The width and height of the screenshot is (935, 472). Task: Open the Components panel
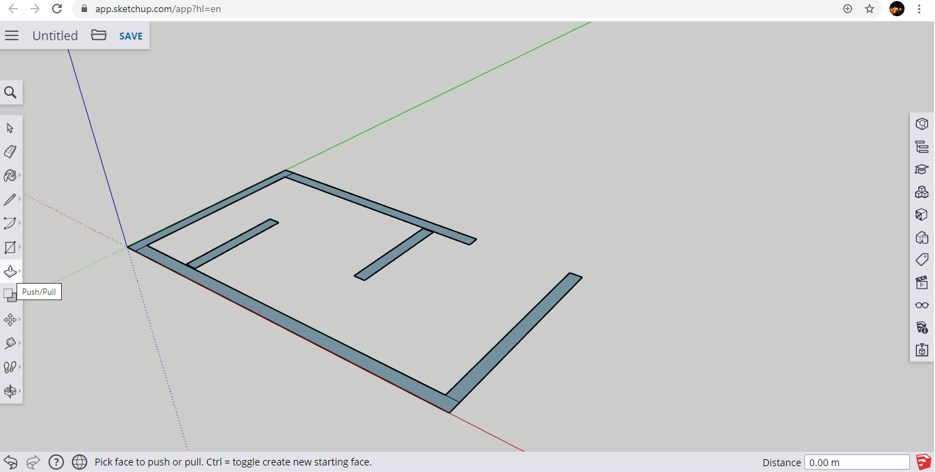922,192
